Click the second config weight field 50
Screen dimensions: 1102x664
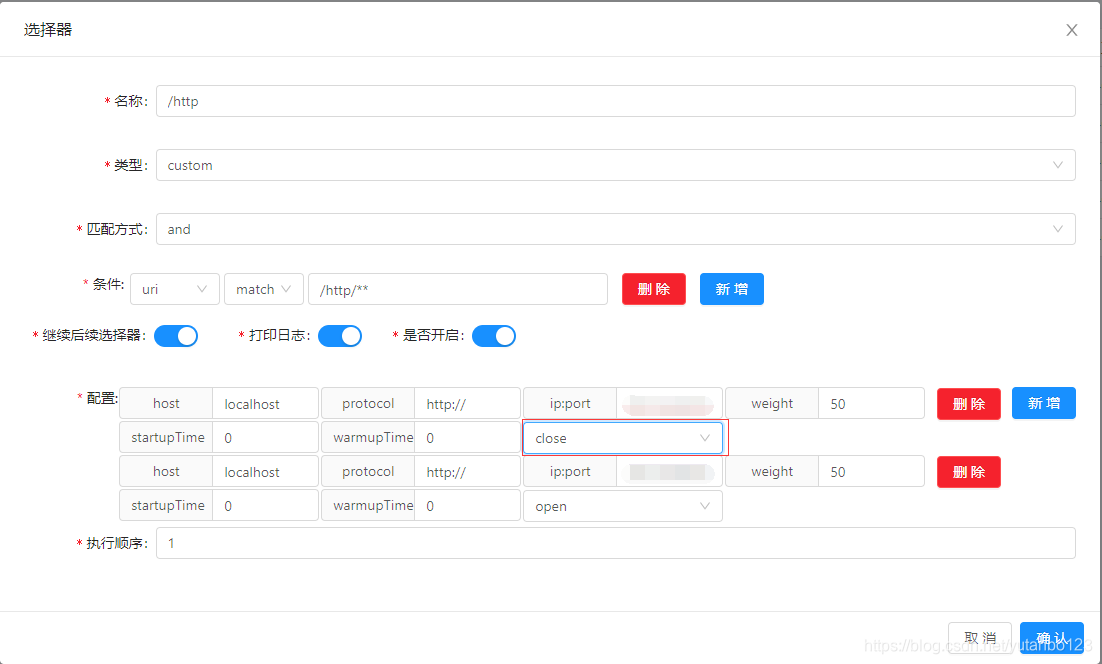871,471
